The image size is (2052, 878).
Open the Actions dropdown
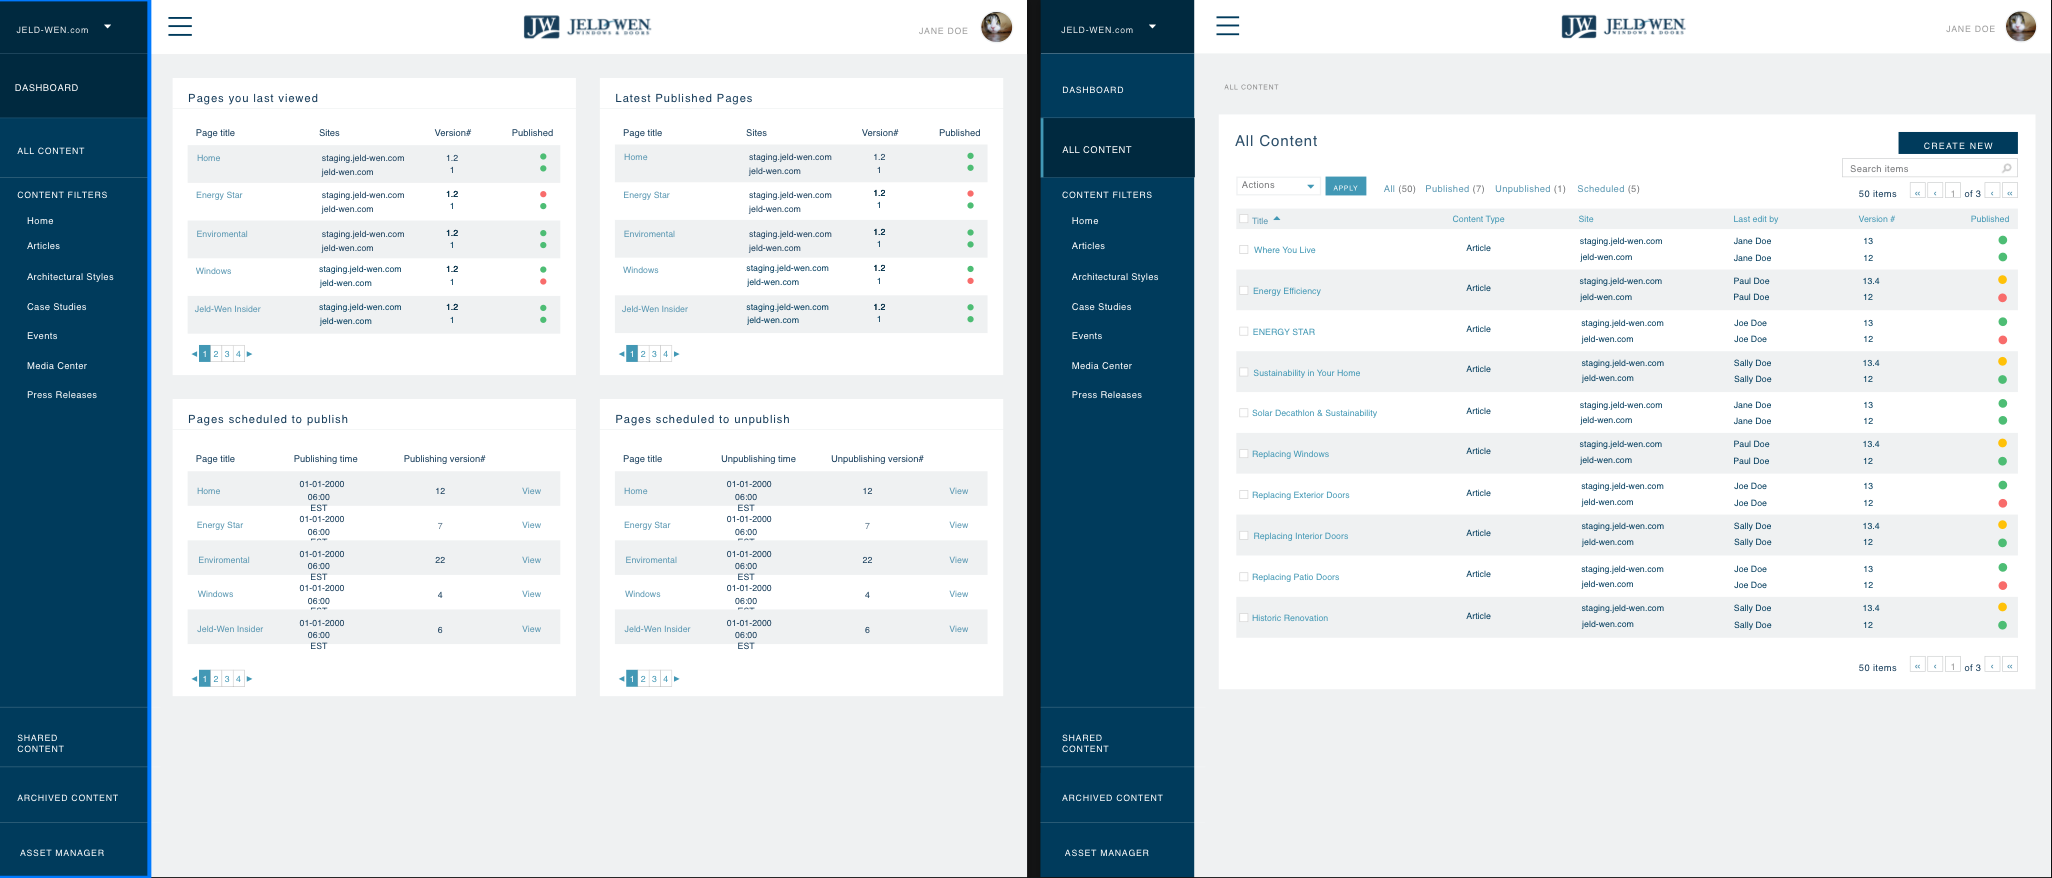pyautogui.click(x=1278, y=186)
